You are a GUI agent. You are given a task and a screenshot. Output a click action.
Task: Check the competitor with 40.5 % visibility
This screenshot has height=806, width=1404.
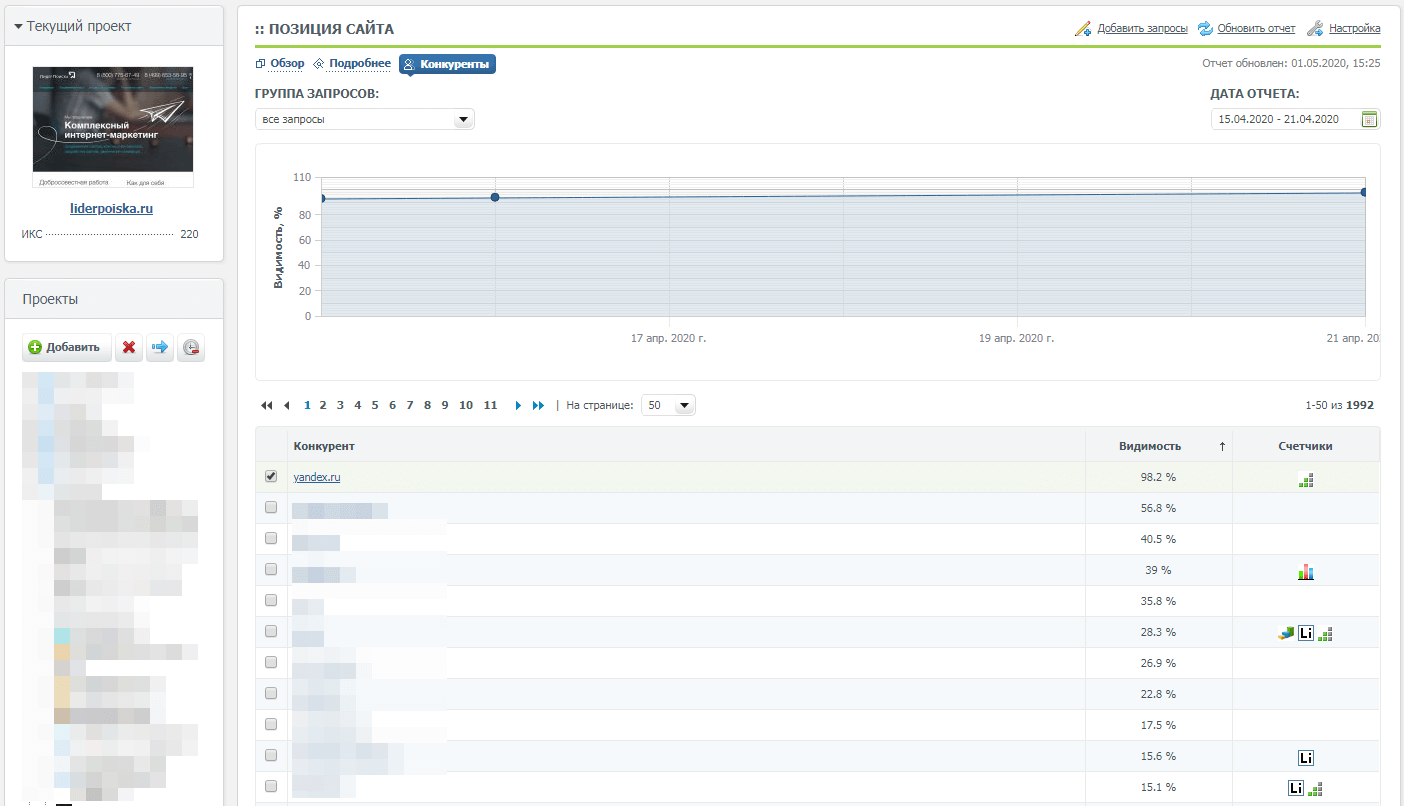pyautogui.click(x=271, y=538)
